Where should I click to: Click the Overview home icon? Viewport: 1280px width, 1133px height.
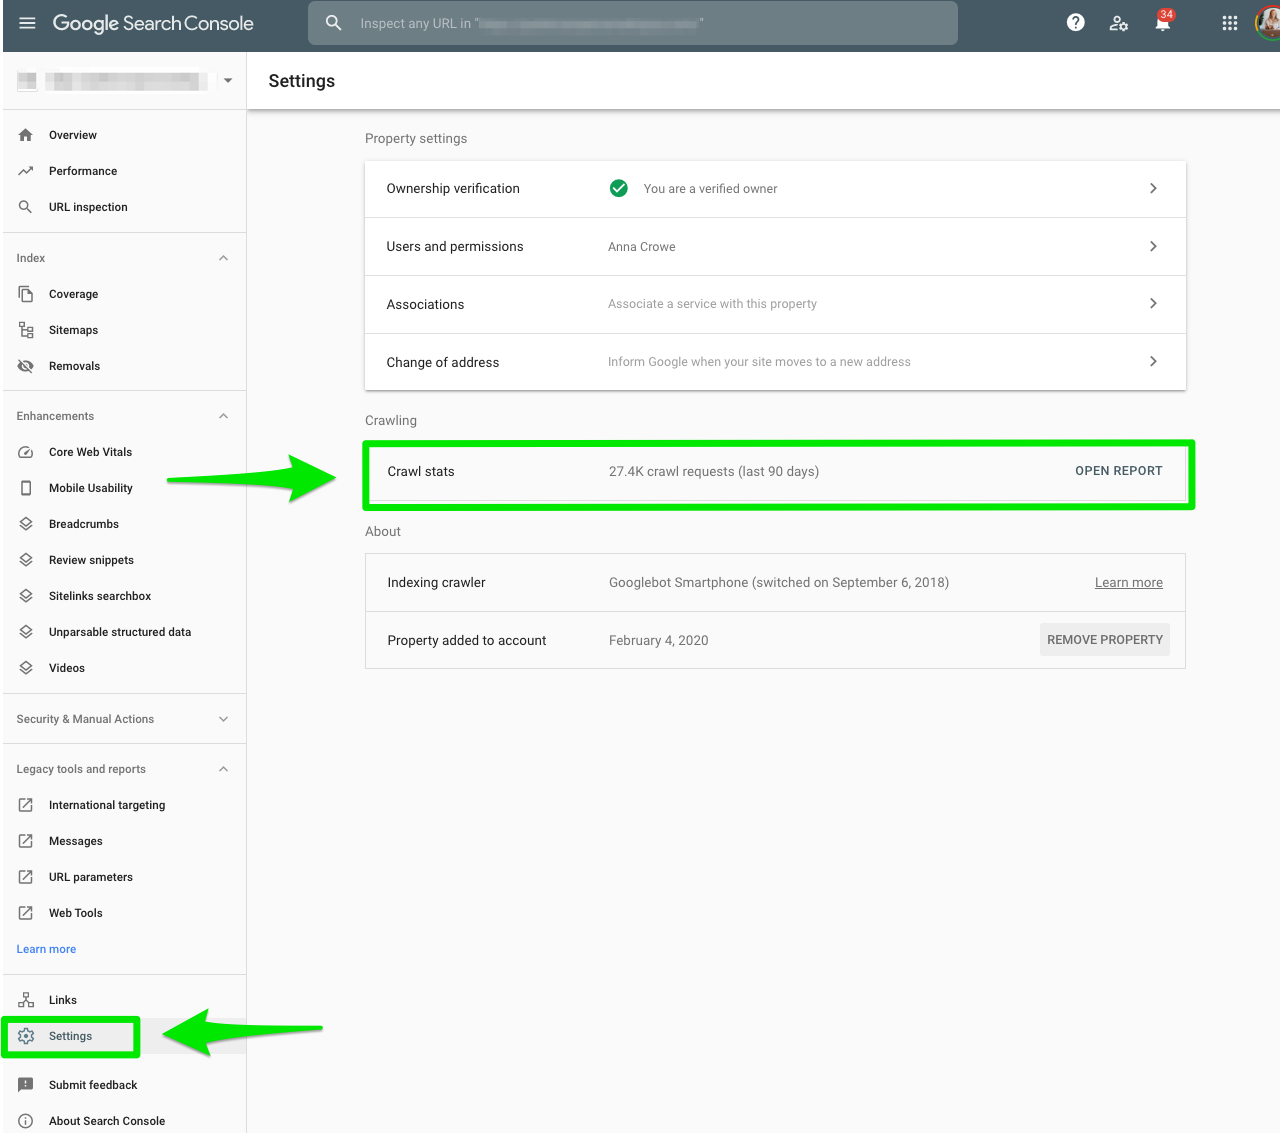point(26,135)
